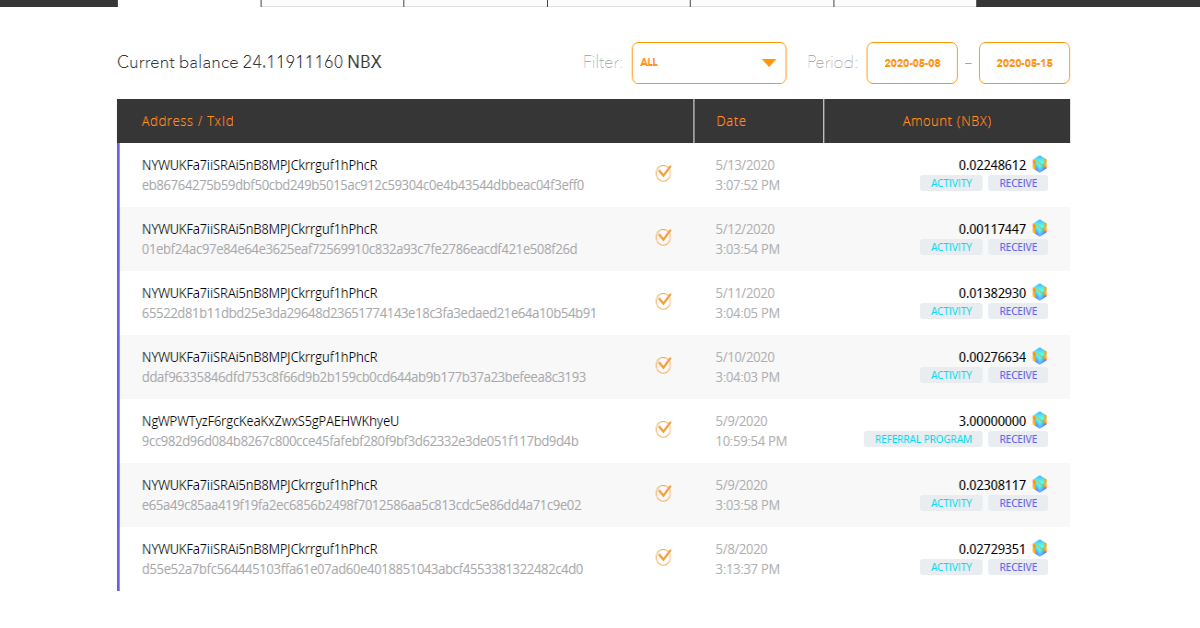Screen dimensions: 1200x628
Task: Select TxId starting ddaf96335846dfd7
Action: (364, 377)
